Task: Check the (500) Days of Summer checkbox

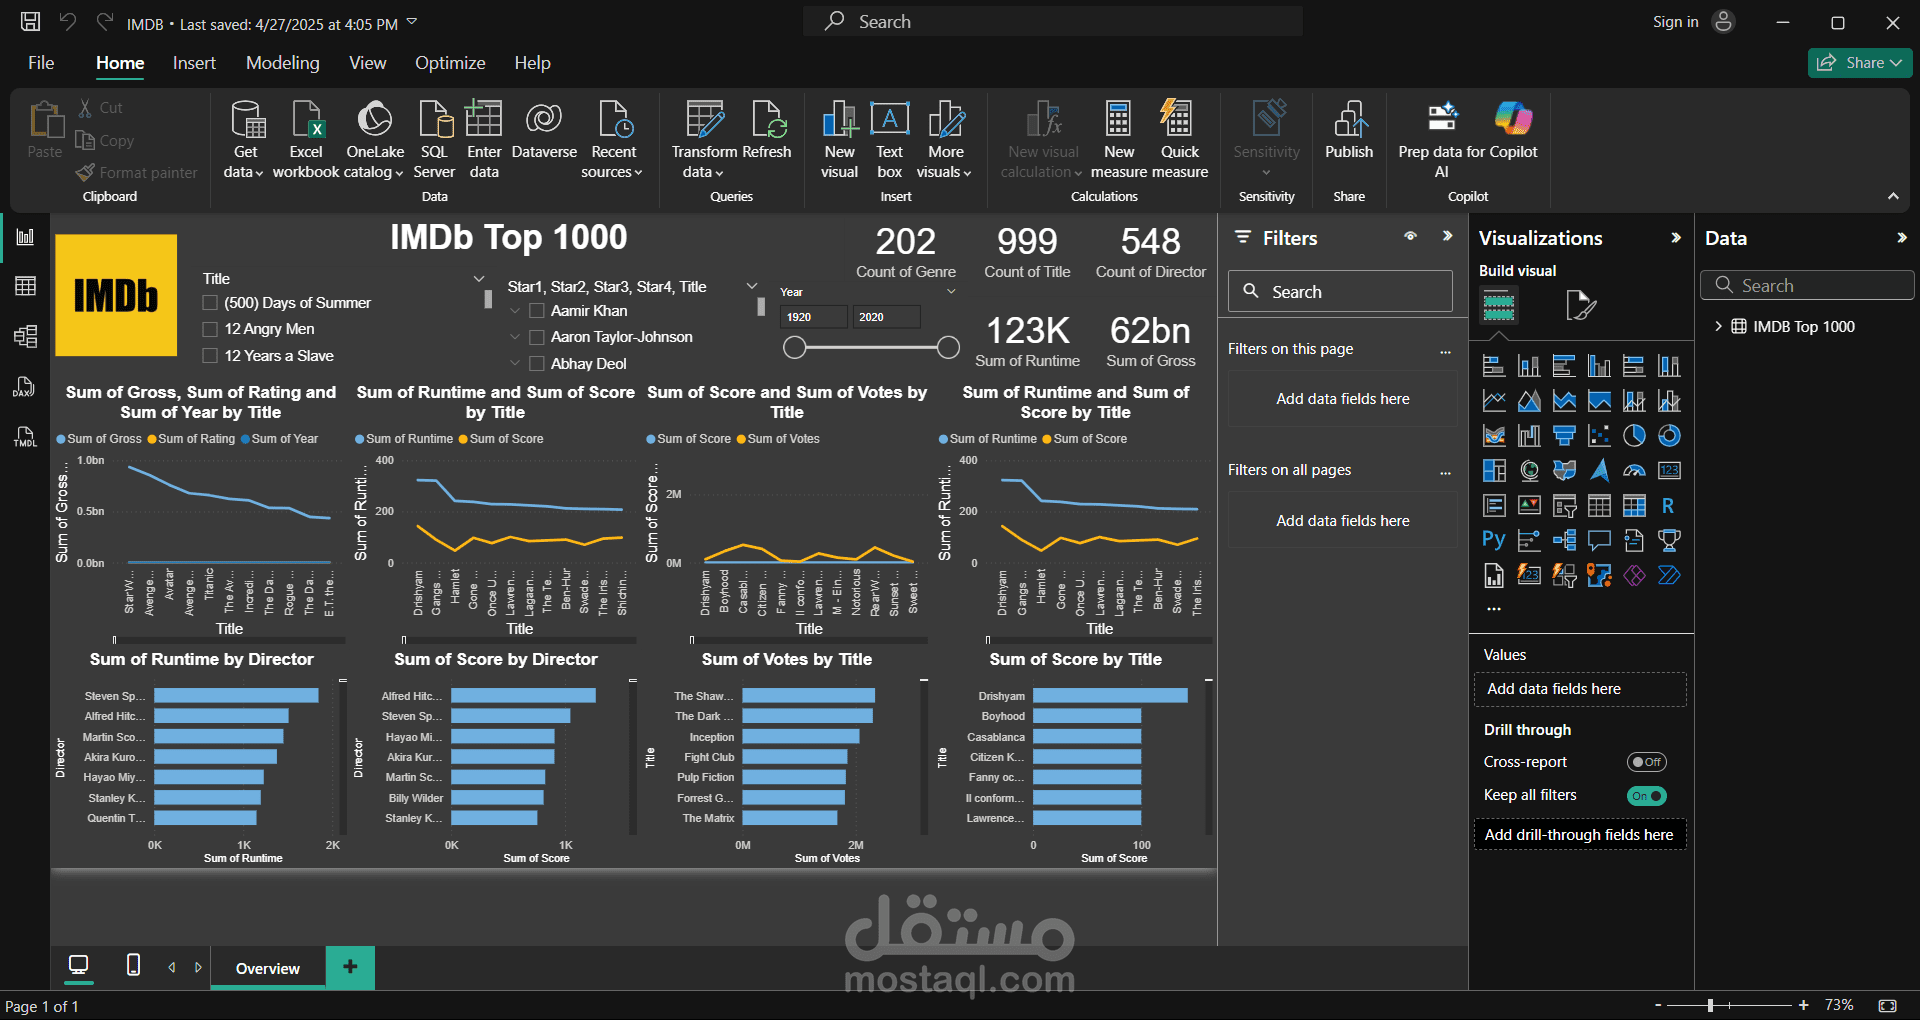Action: point(210,303)
